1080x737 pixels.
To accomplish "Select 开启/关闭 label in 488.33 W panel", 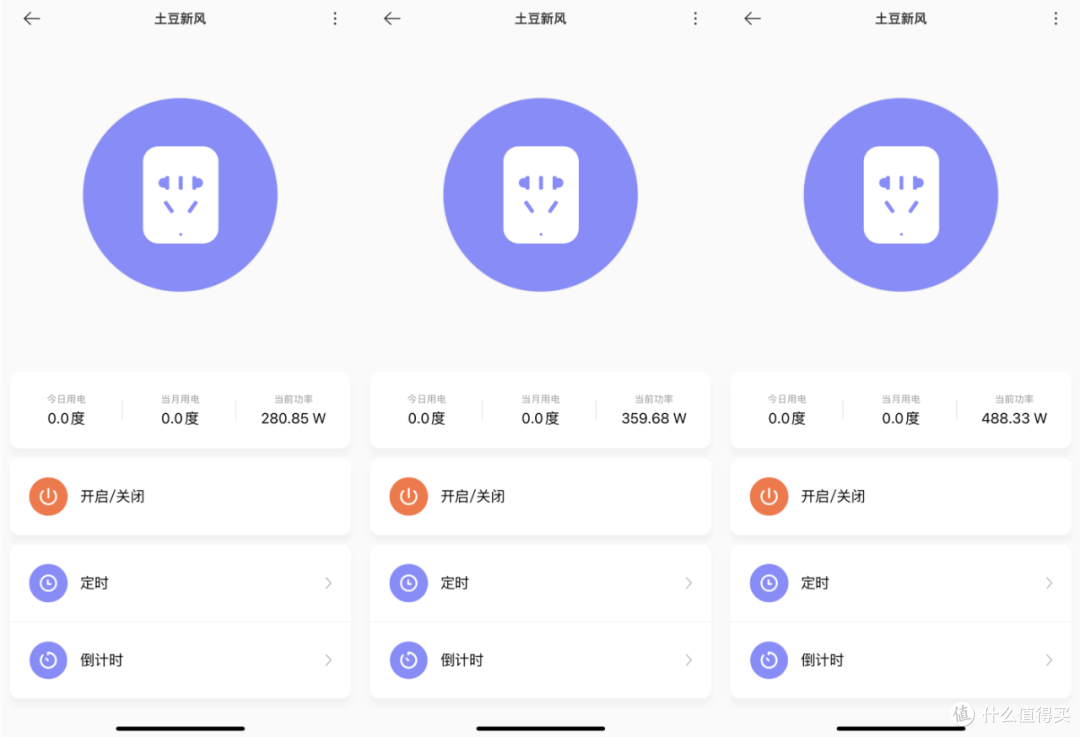I will (x=833, y=497).
